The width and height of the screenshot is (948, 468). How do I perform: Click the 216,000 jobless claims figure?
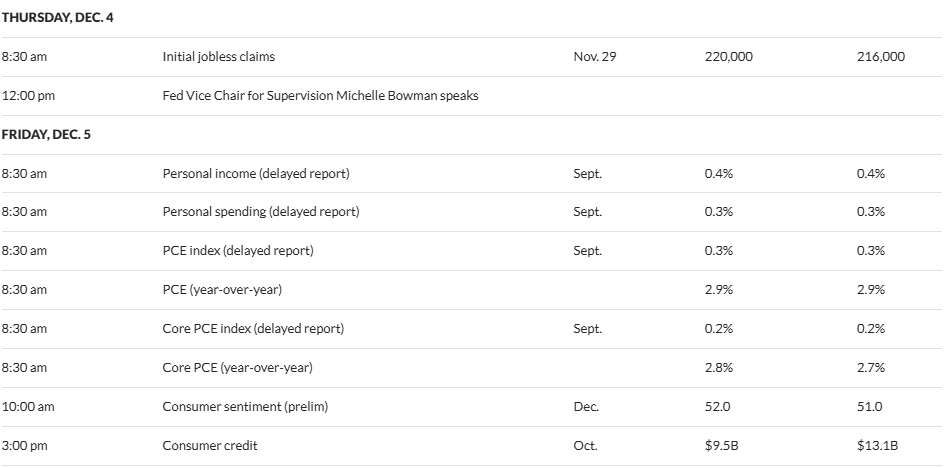click(x=880, y=57)
